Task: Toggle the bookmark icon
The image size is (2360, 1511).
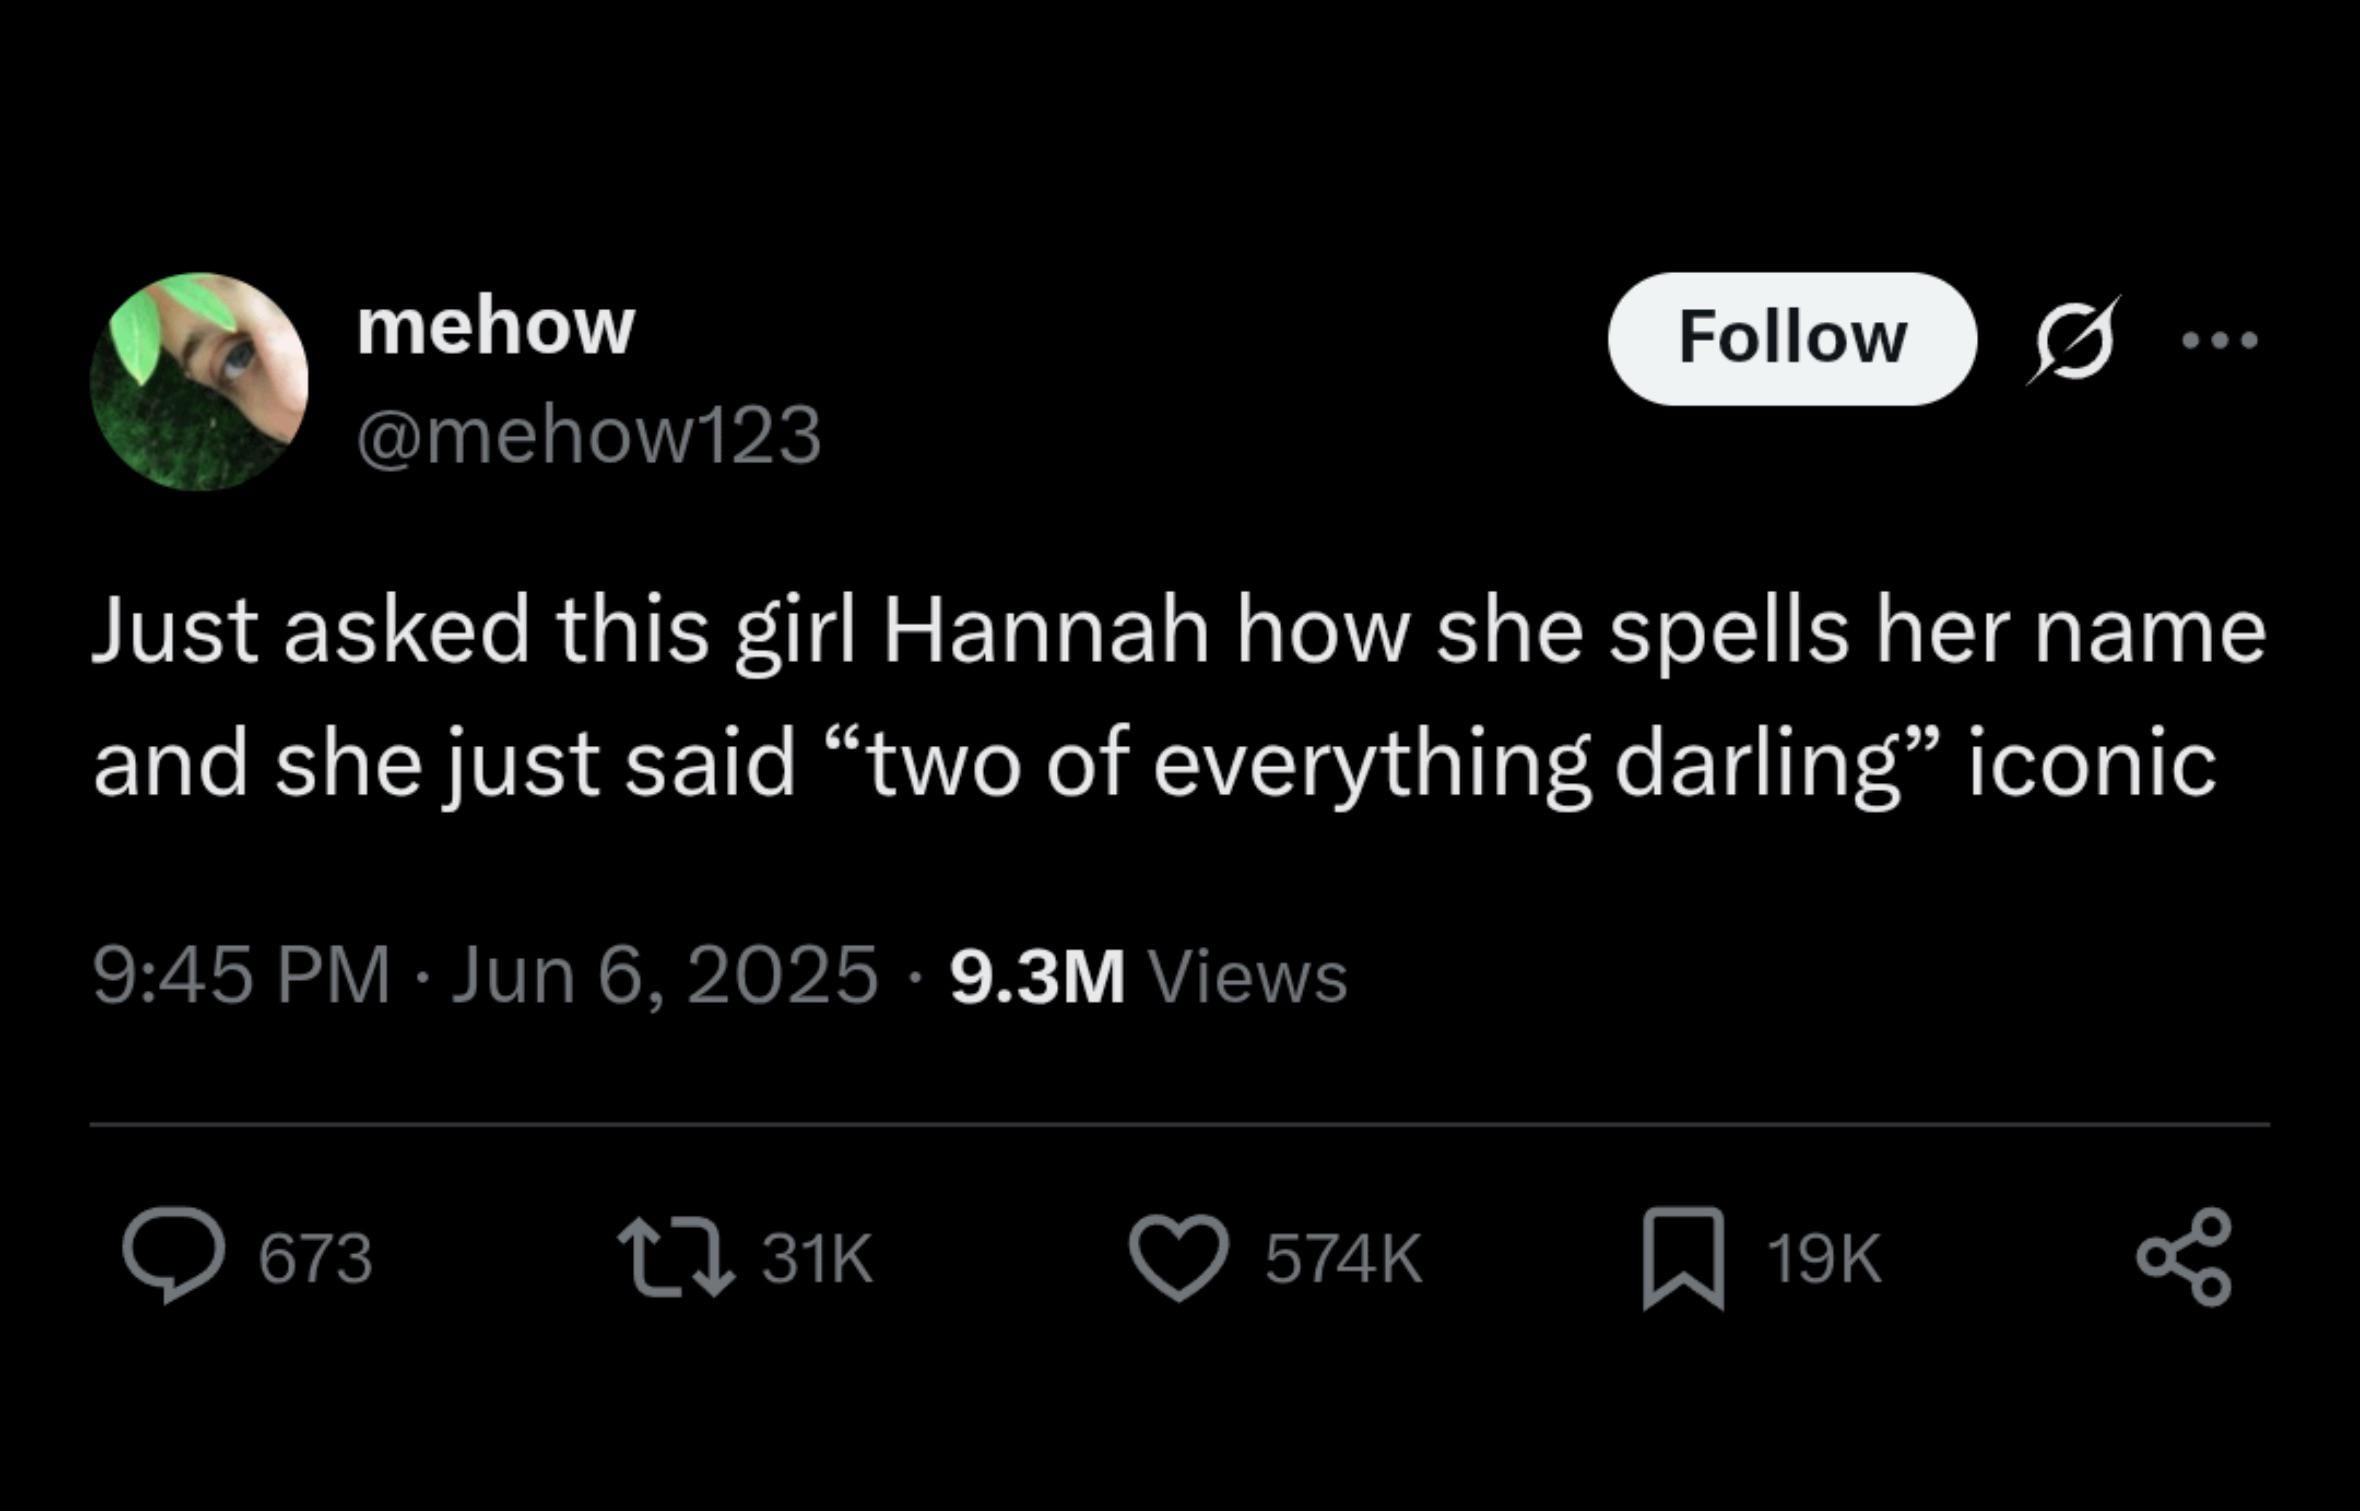Action: [x=1683, y=1258]
